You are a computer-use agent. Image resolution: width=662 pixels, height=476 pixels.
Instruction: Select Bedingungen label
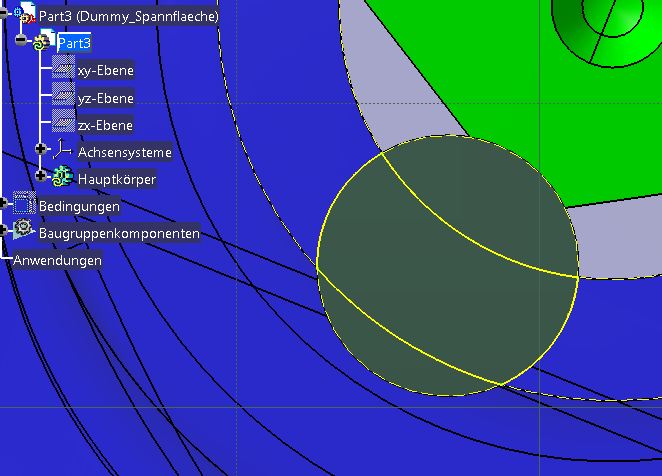(79, 206)
